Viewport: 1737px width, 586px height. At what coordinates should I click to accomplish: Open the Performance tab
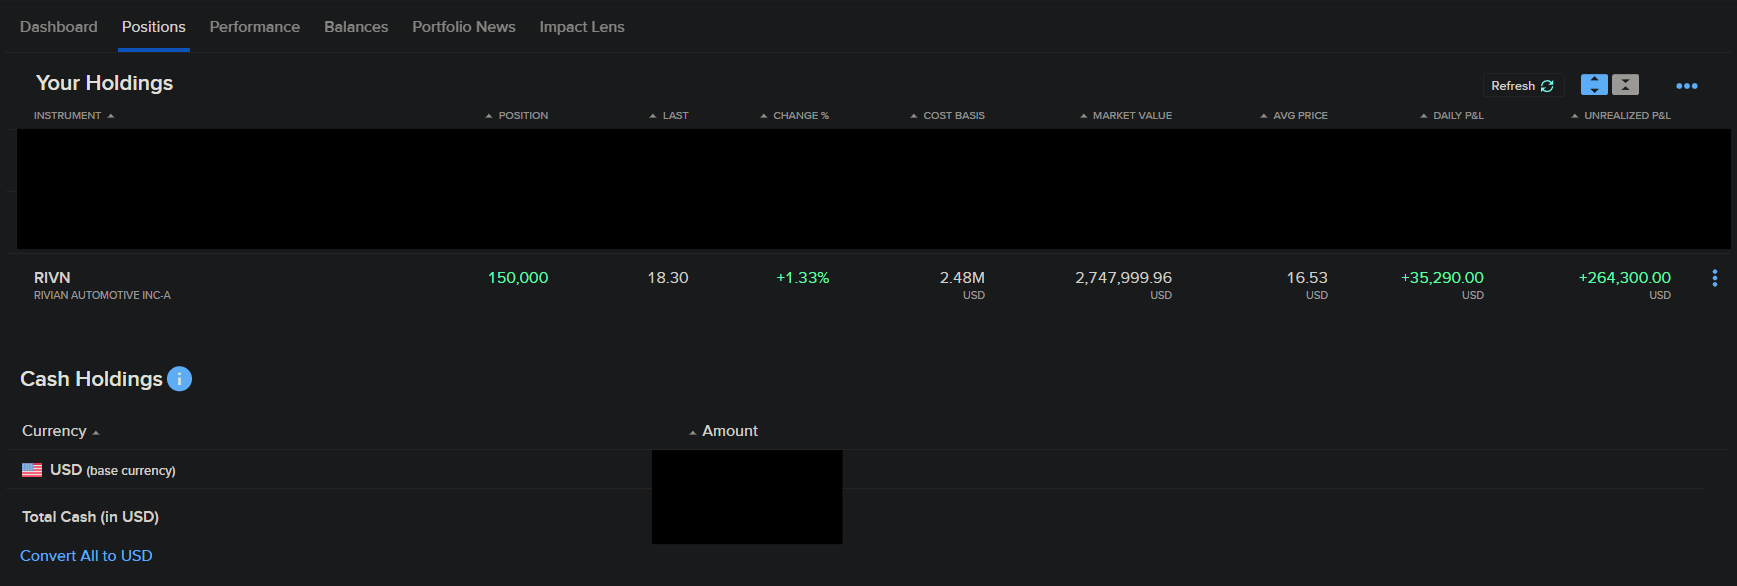click(255, 27)
